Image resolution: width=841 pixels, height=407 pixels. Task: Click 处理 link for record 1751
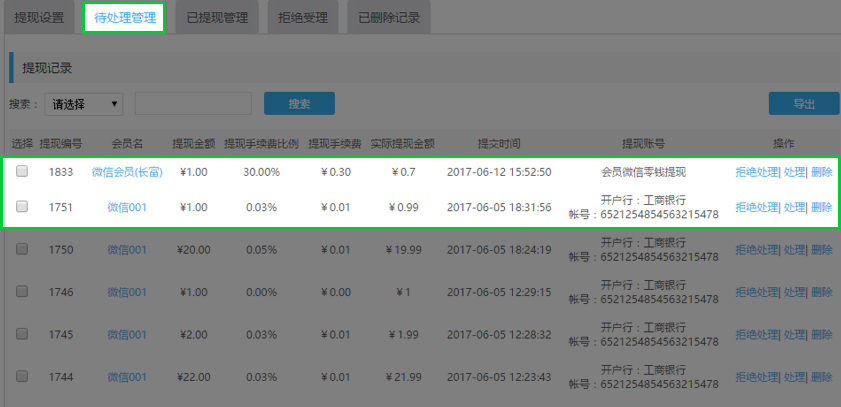coord(793,207)
